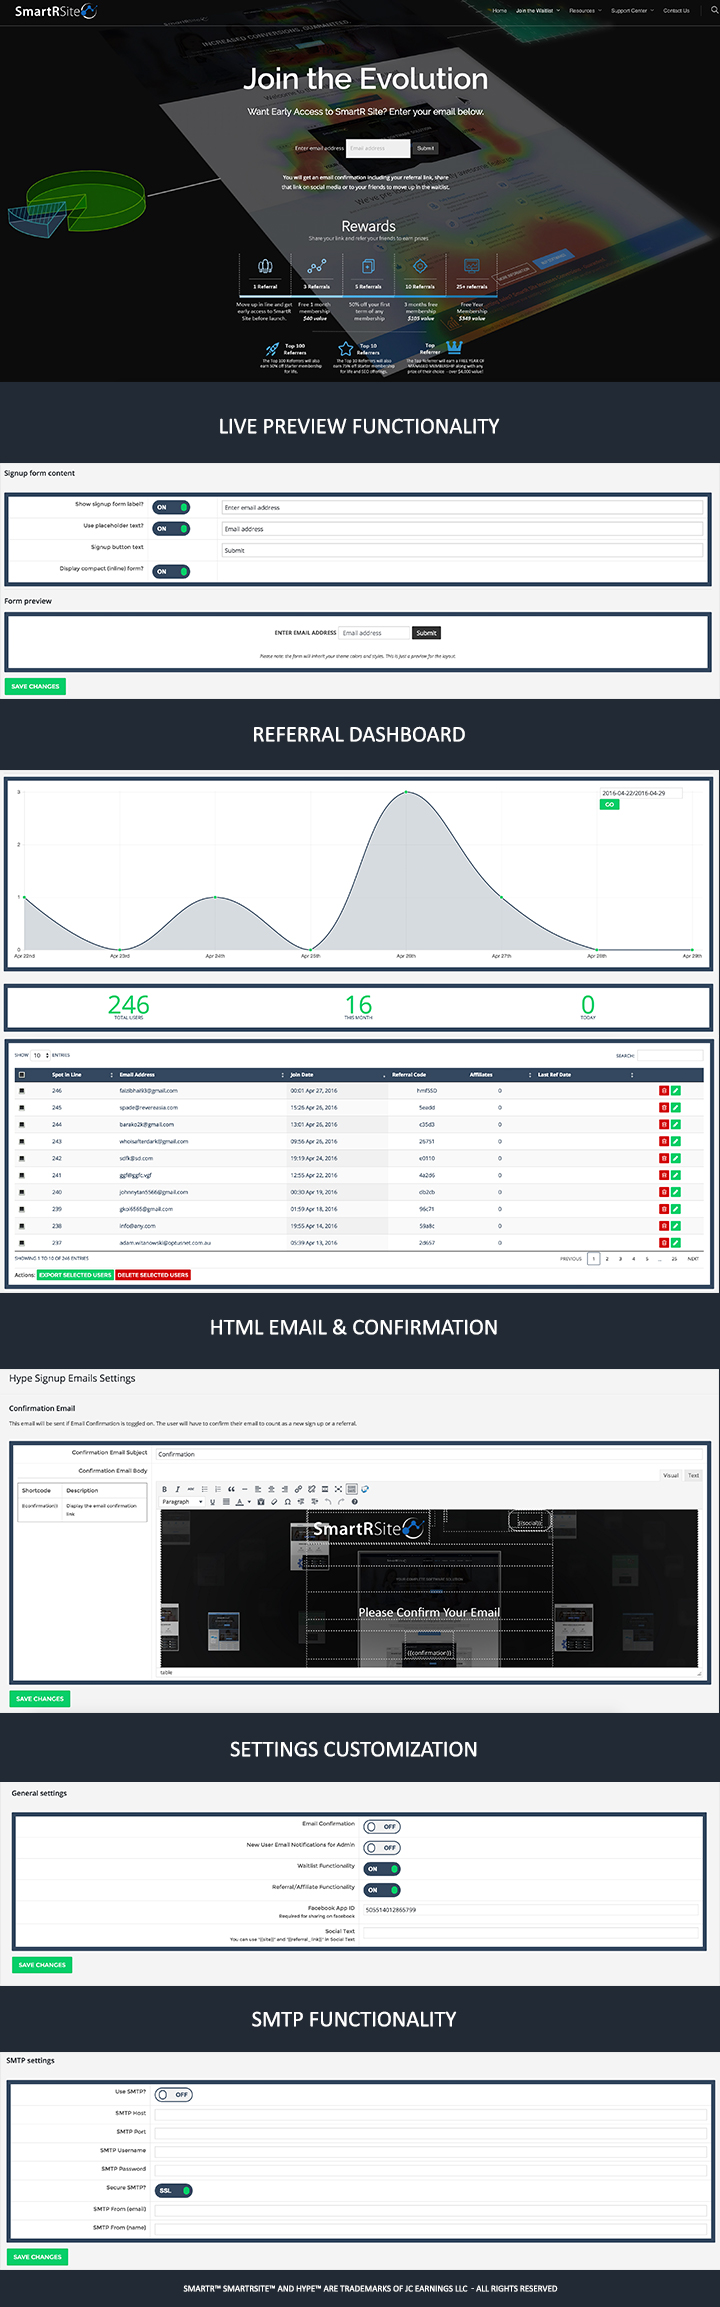Toggle Email Confirmation switch

point(382,1826)
